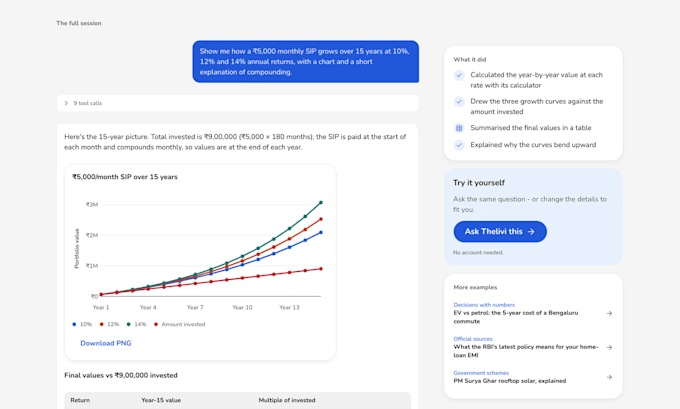Click the final 14% data point on the chart
Screen dimensions: 680x409
(321, 203)
